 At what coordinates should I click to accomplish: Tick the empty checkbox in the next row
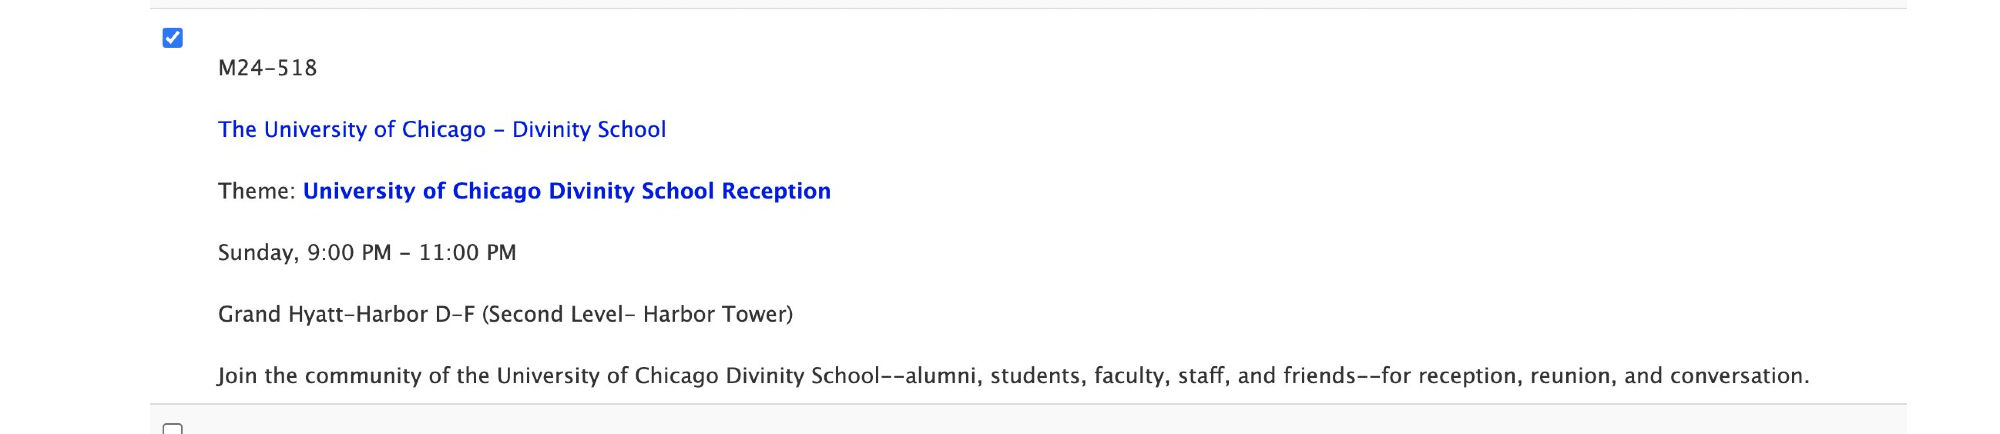coord(173,429)
